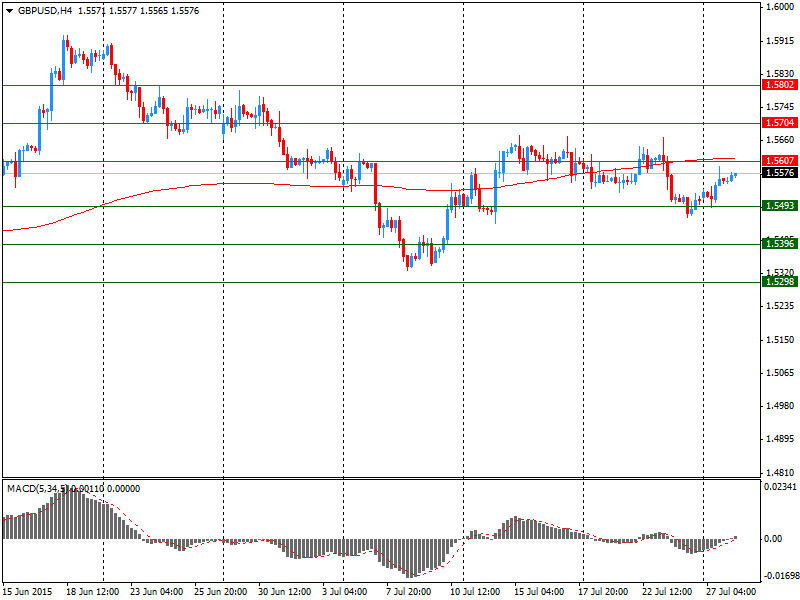Click the 1.5065 price scale value
This screenshot has height=600, width=800.
780,373
